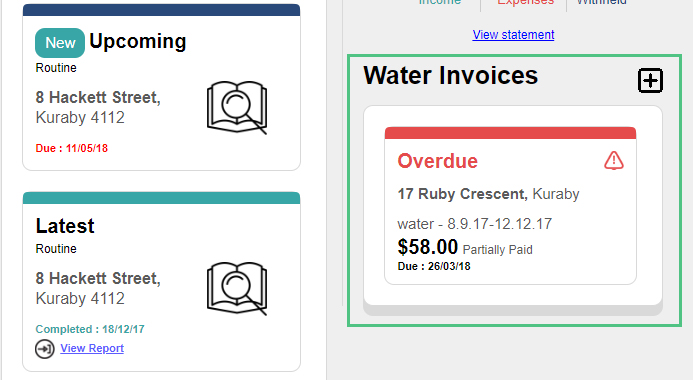Click the Due 11/05/18 date text
The height and width of the screenshot is (380, 693).
click(x=72, y=148)
